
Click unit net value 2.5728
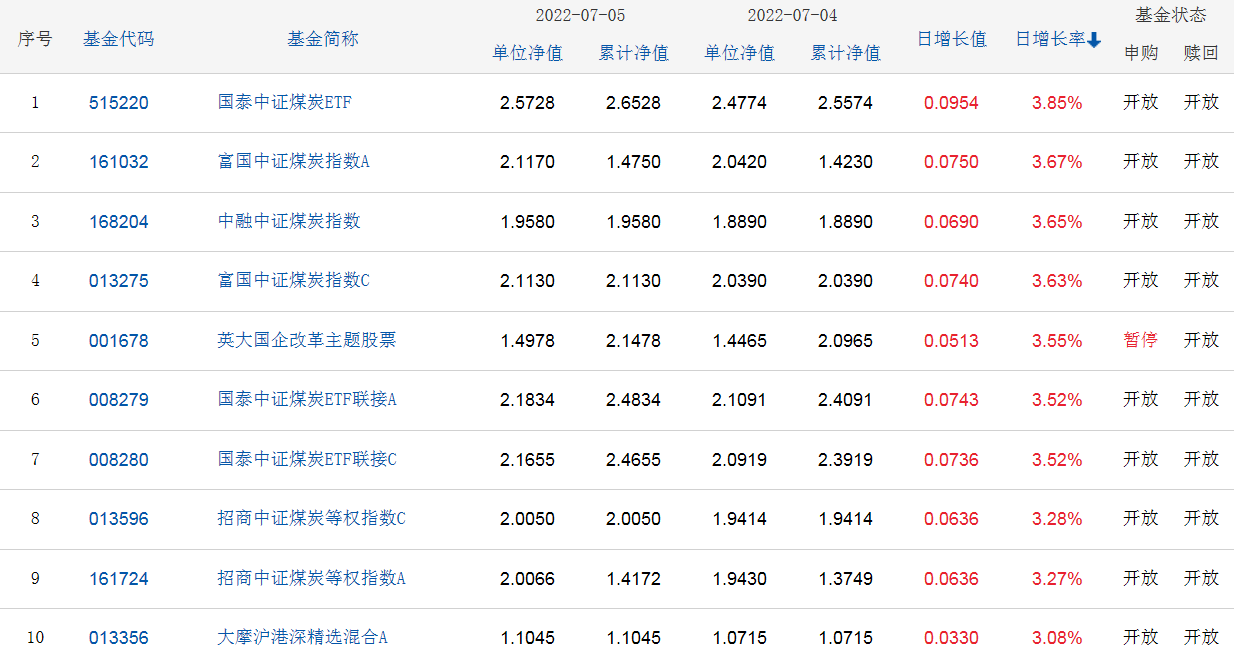tap(527, 103)
